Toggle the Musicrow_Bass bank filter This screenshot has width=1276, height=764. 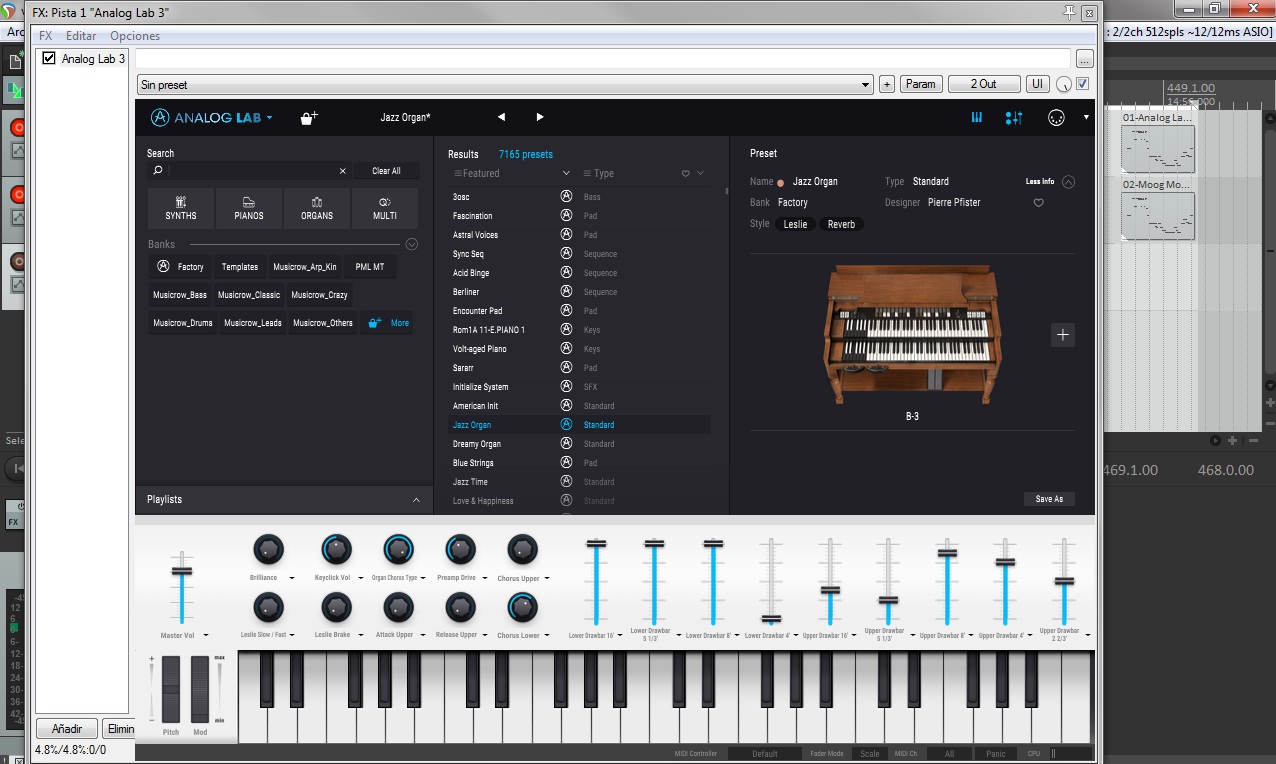point(180,295)
